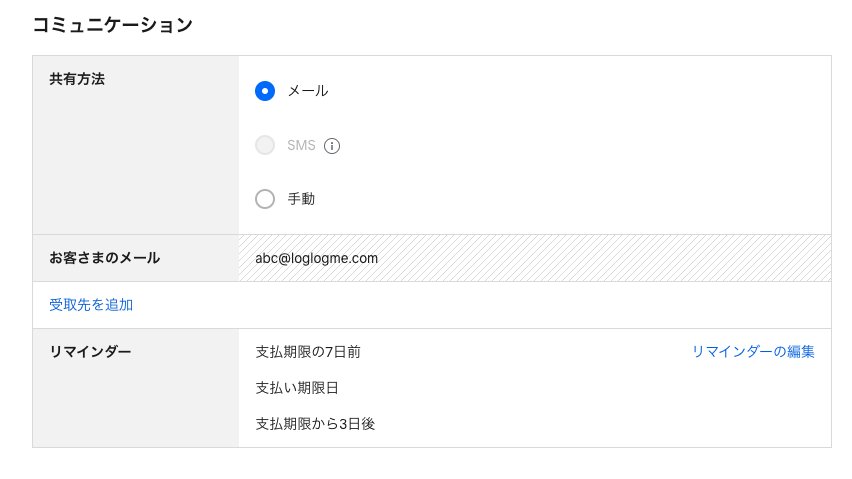This screenshot has height=479, width=852.
Task: Click the hatched area beside the email address
Action: pos(603,258)
